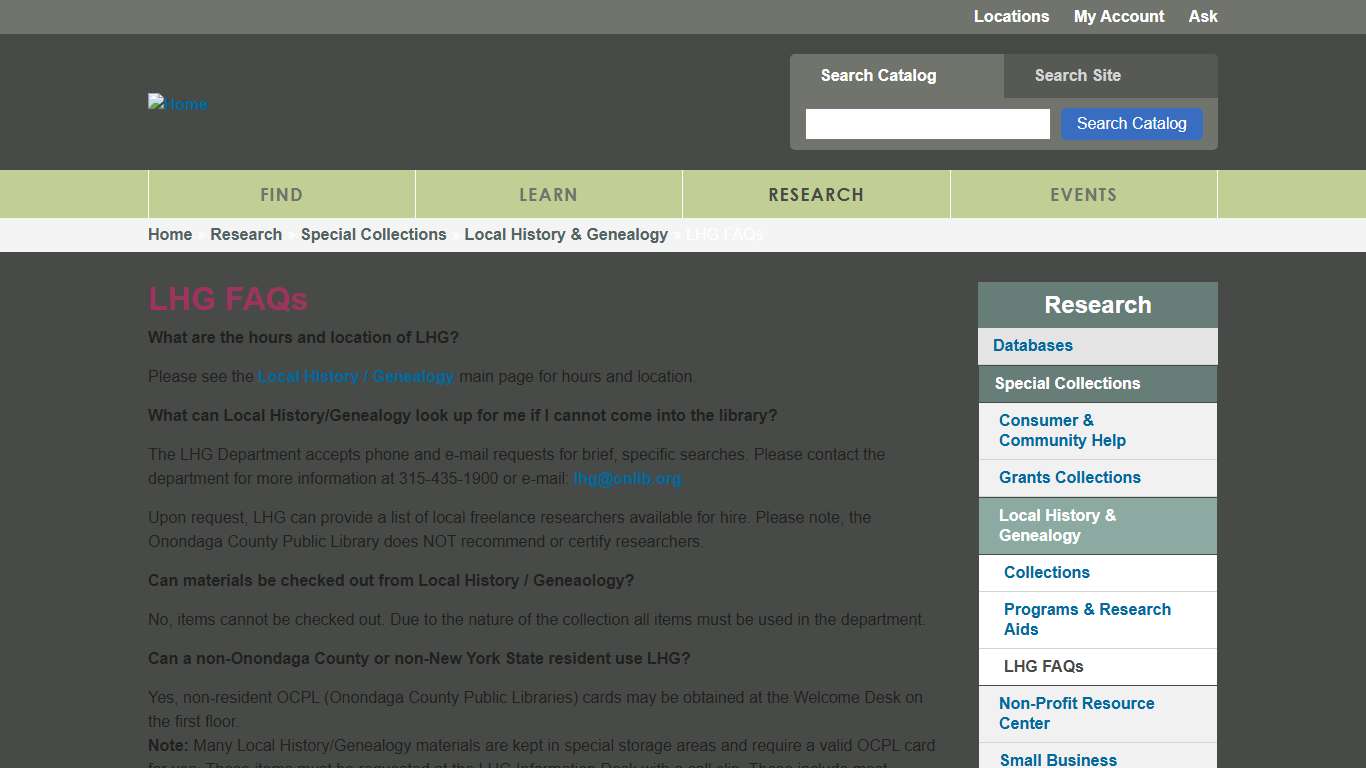
Task: Open the LEARN navigation menu
Action: coord(548,194)
